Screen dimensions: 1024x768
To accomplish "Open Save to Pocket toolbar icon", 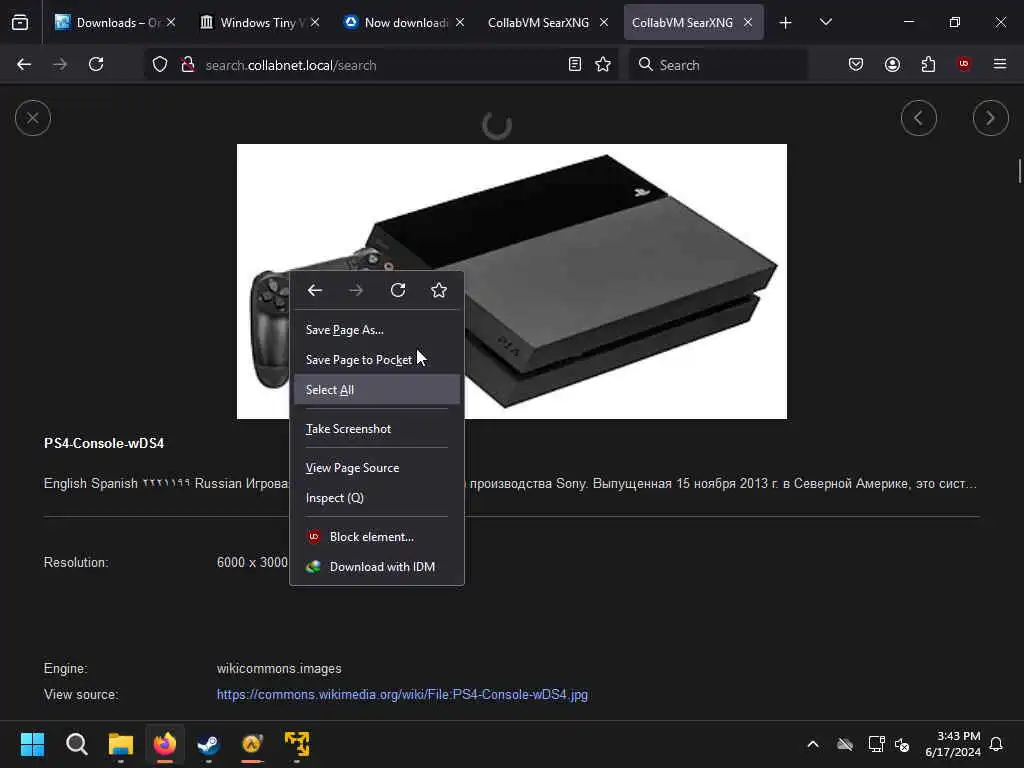I will click(x=856, y=64).
